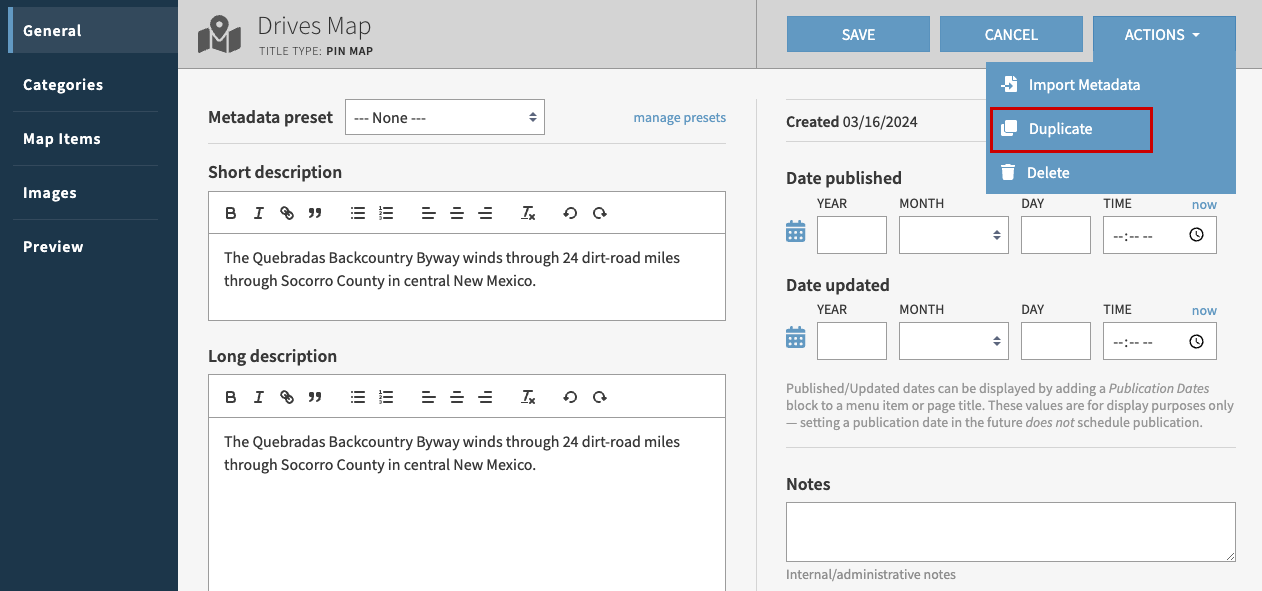Open the Date published MONTH dropdown
Screen dimensions: 1262x591
pos(953,235)
